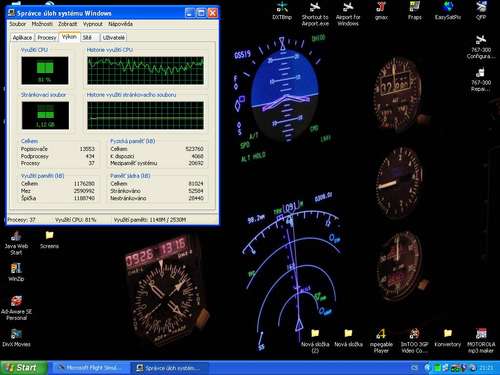500x375 pixels.
Task: Click the Využití paměti Mez row
Action: (x=58, y=191)
